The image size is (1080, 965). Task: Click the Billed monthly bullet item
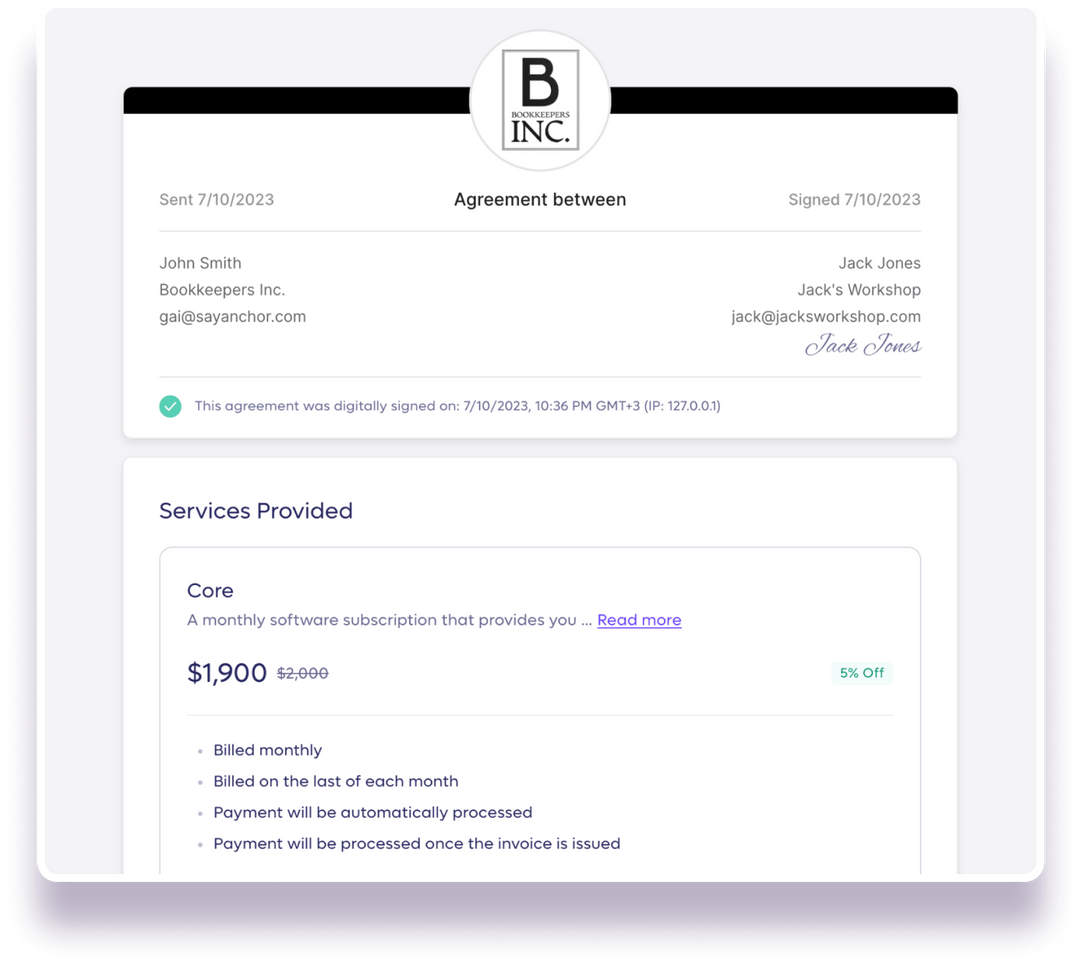[267, 750]
